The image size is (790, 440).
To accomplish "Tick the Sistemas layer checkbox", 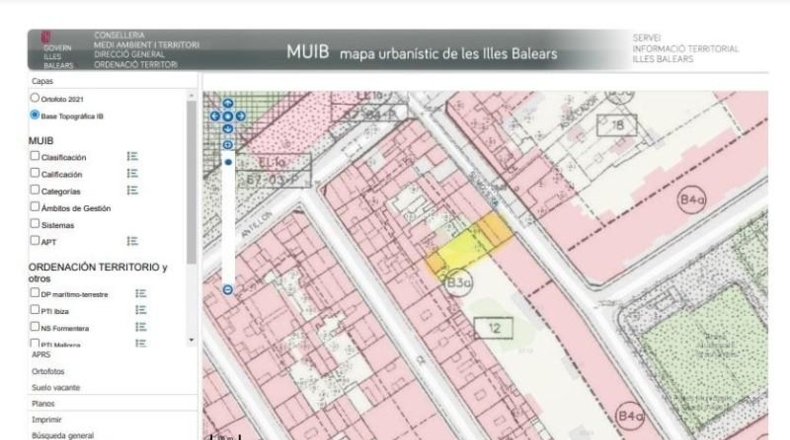I will 35,223.
